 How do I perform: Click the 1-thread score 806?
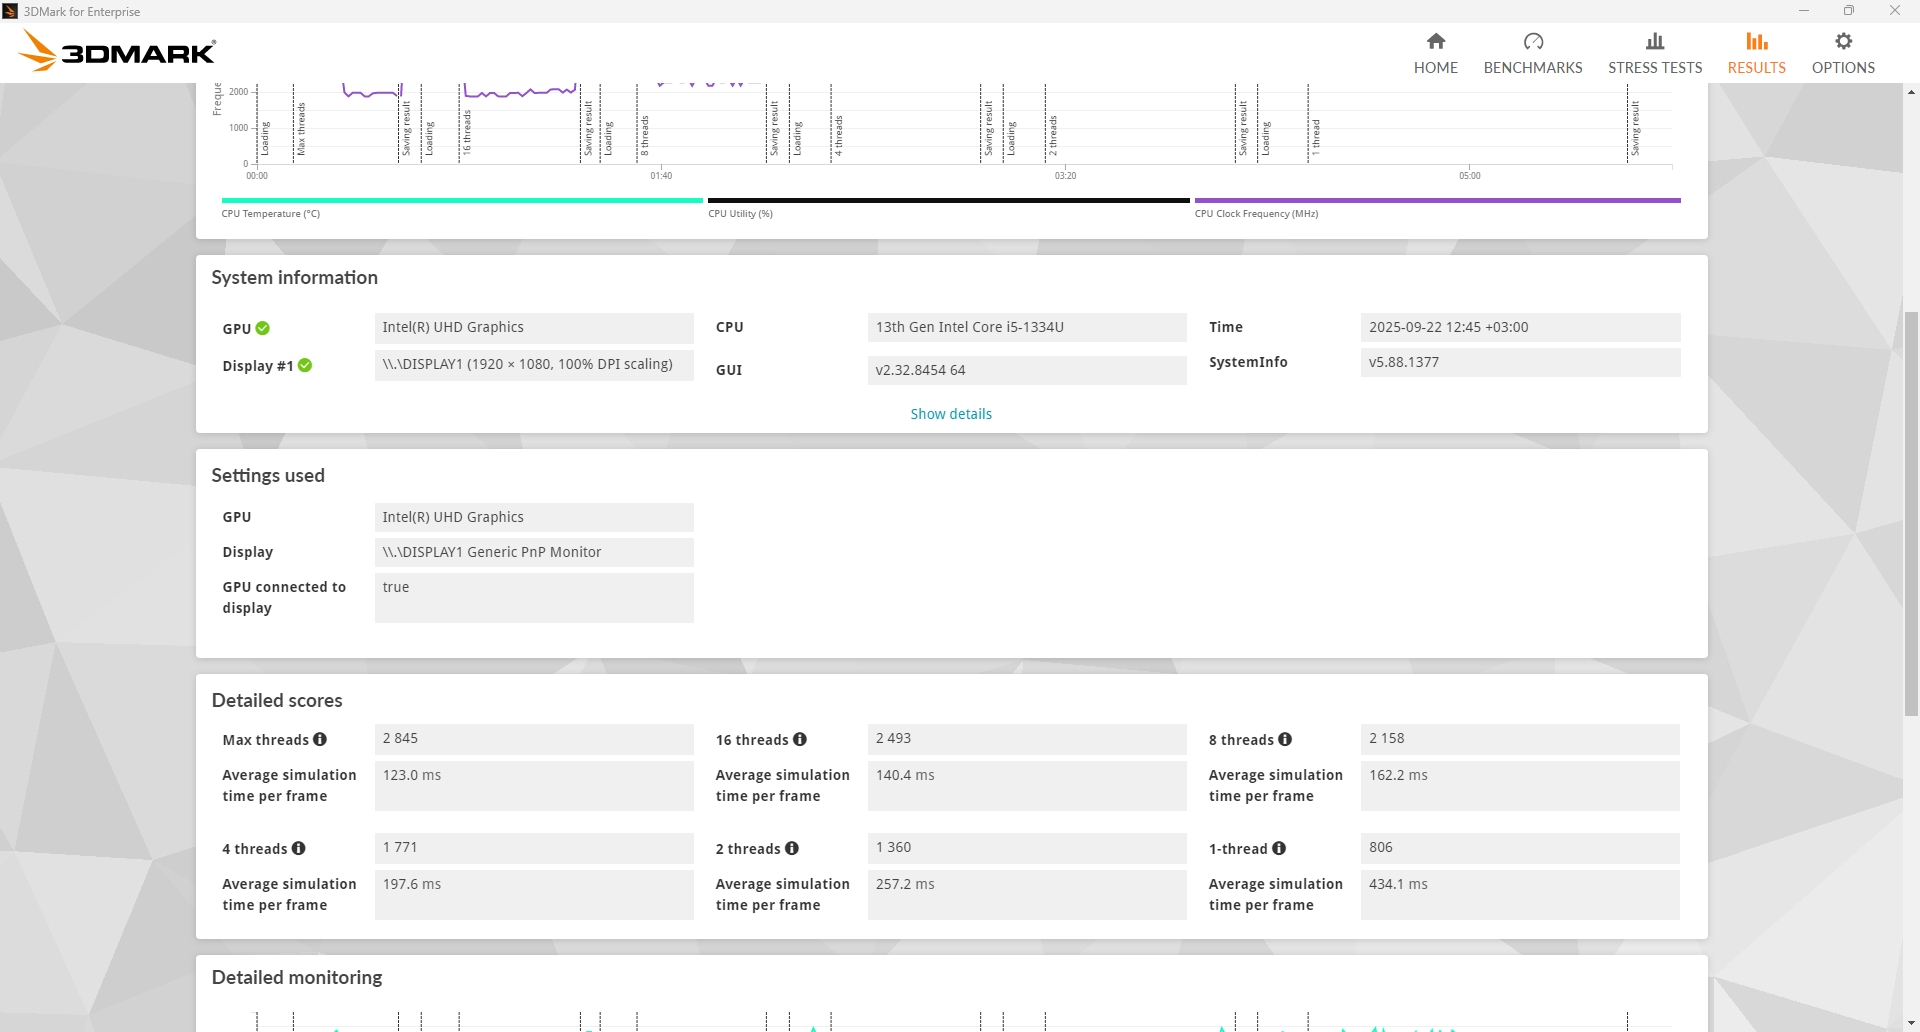(x=1520, y=848)
